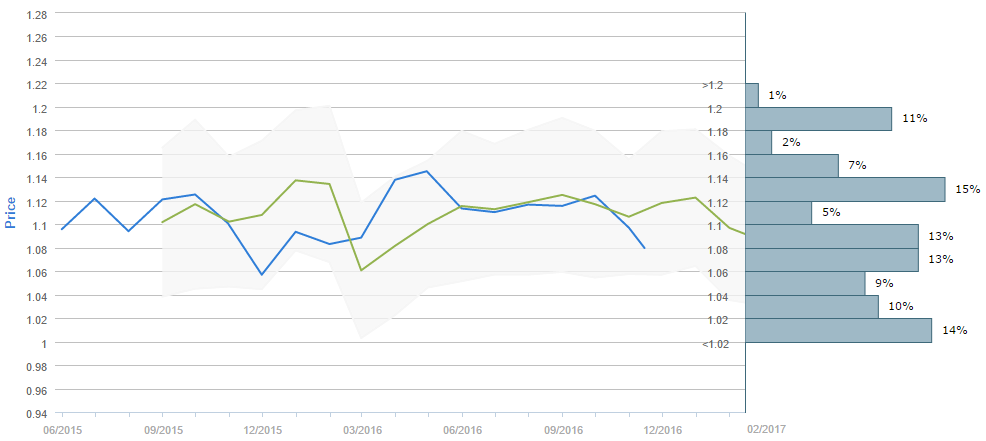Select the 11% histogram bar
Viewport: 986px width, 441px height.
pyautogui.click(x=818, y=119)
